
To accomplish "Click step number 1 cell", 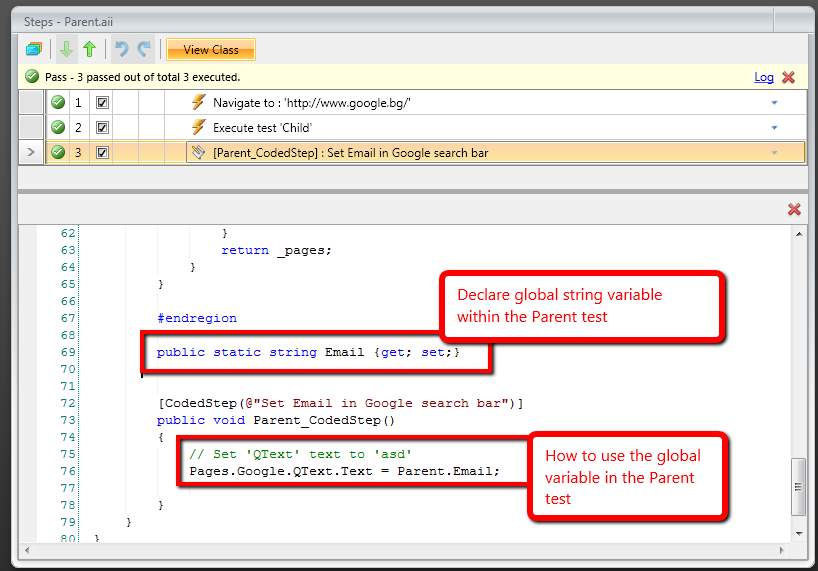I will pos(78,103).
